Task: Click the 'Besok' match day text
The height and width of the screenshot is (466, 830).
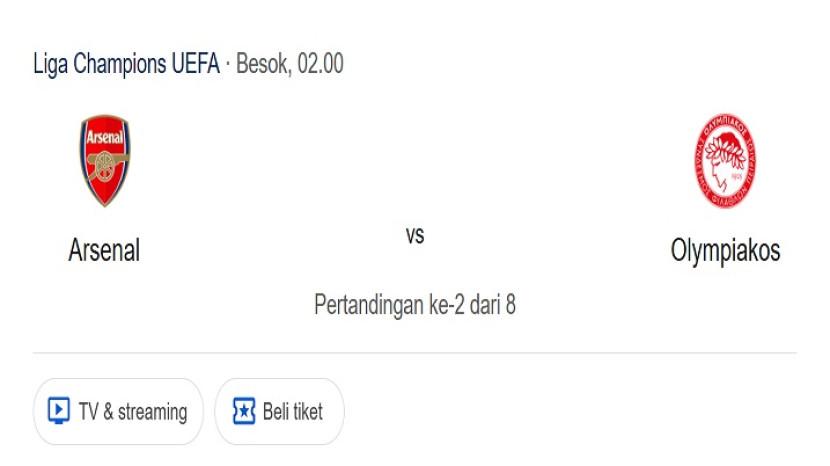Action: [262, 64]
